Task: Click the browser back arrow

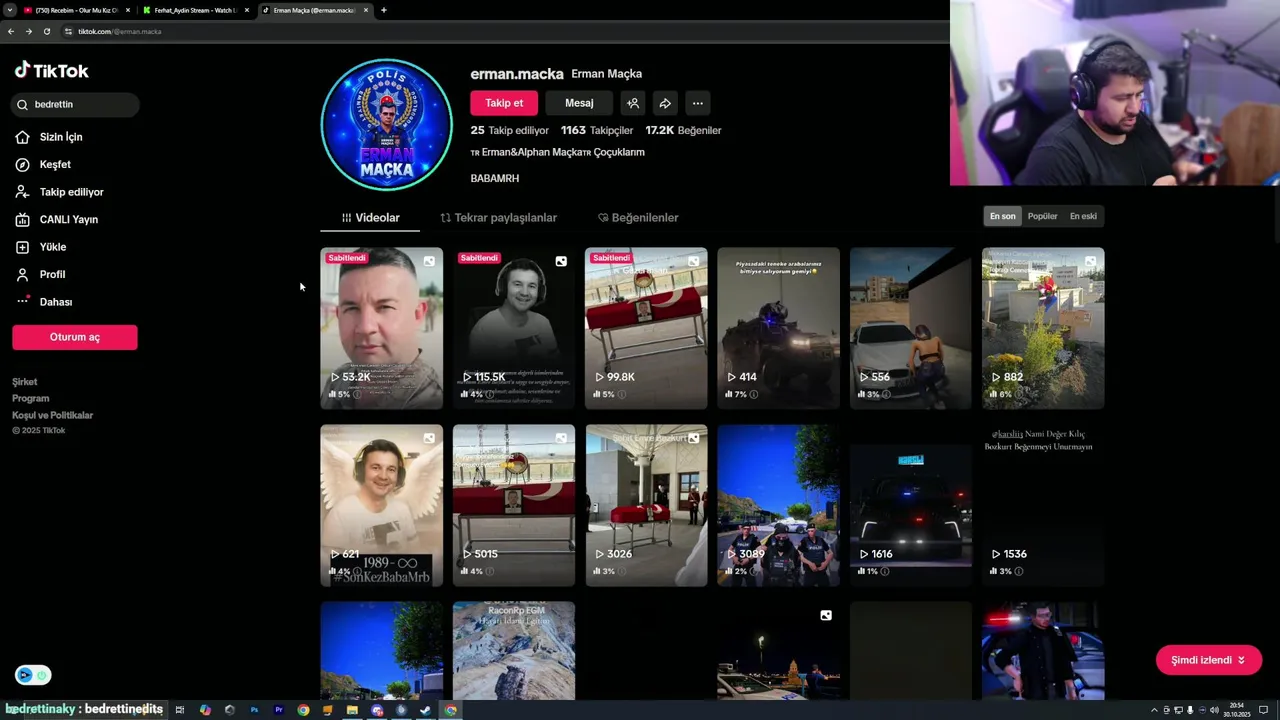Action: [x=10, y=31]
